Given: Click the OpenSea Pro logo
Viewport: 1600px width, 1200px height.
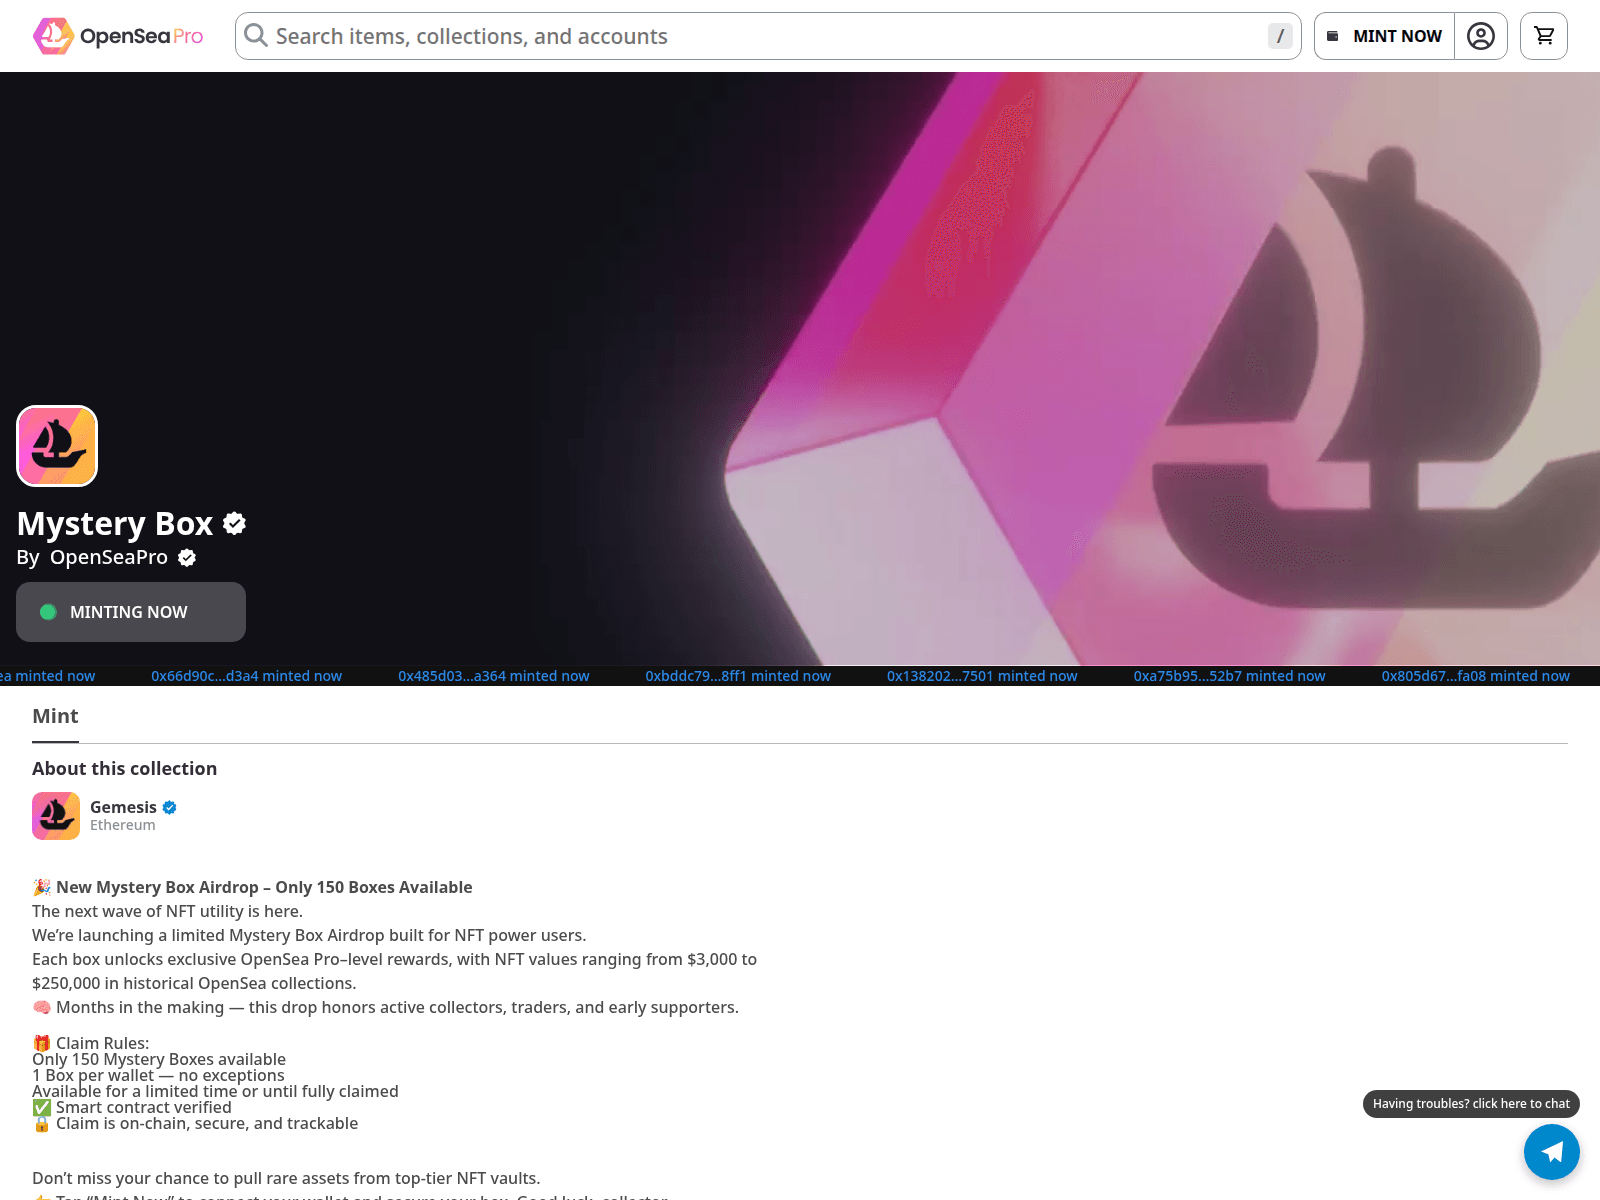Looking at the screenshot, I should click(x=118, y=36).
